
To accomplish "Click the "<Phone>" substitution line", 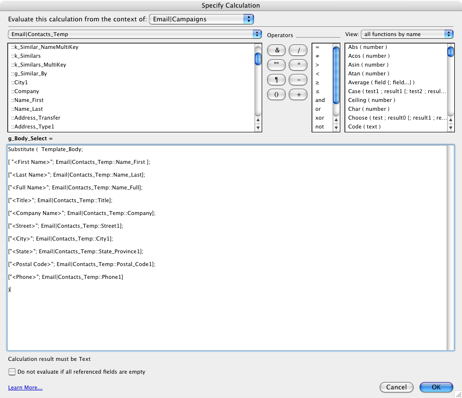I will tap(66, 277).
